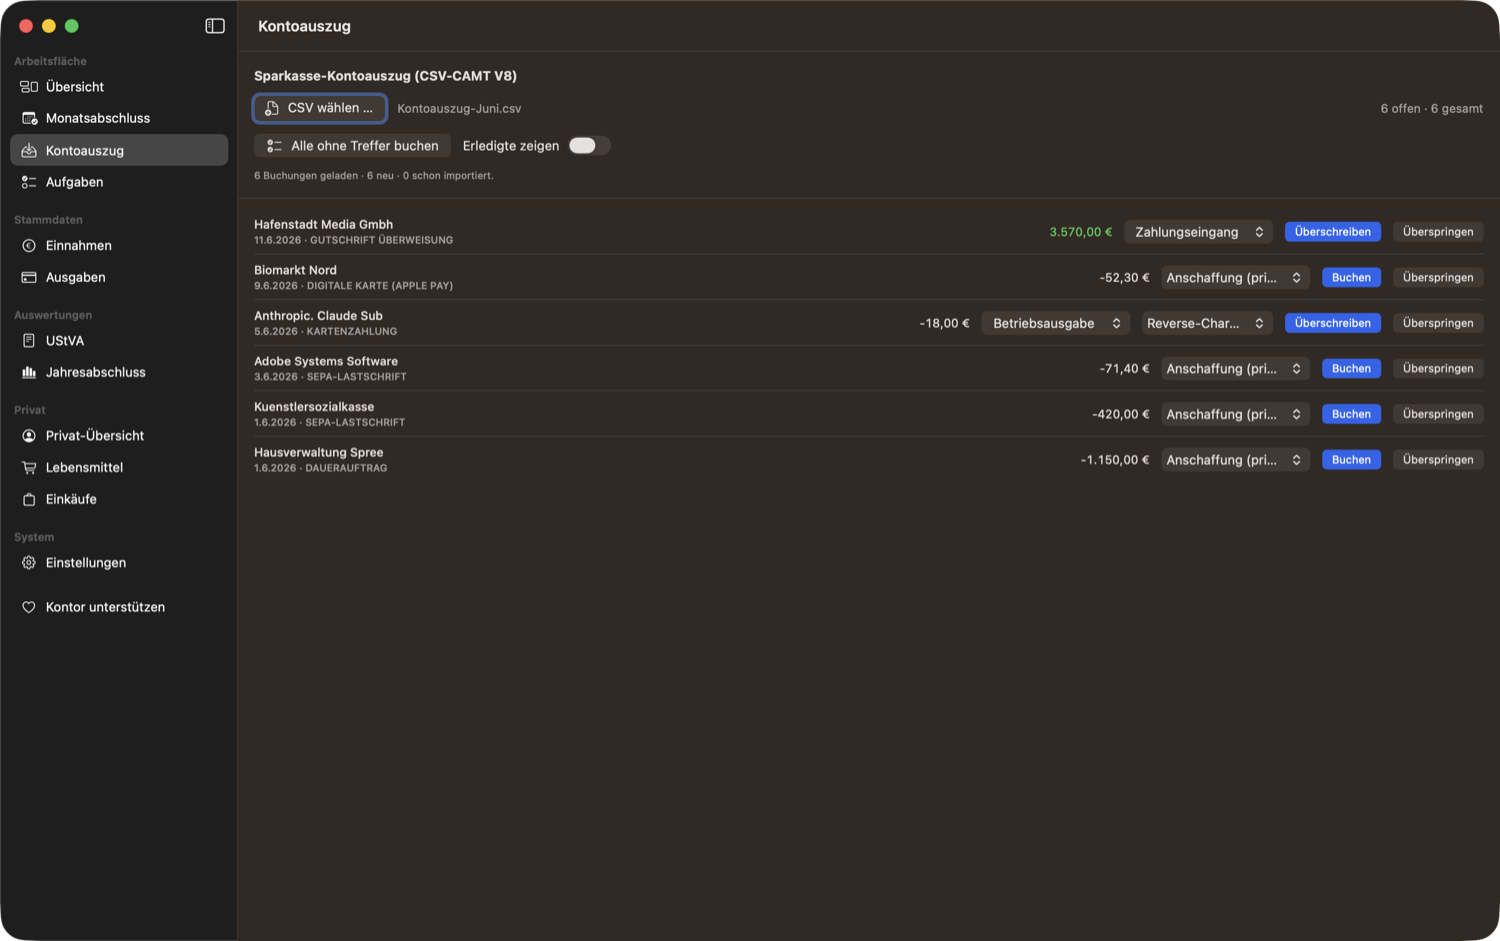
Task: Click the document icon on CSV wählen button
Action: coord(272,108)
